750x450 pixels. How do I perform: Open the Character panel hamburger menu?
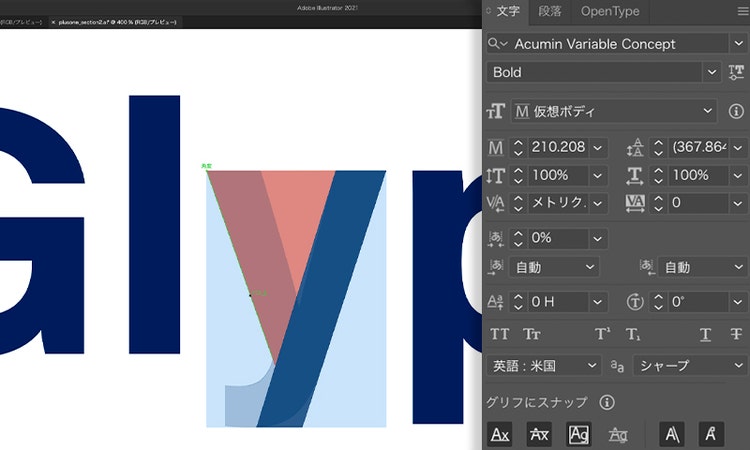click(x=742, y=11)
